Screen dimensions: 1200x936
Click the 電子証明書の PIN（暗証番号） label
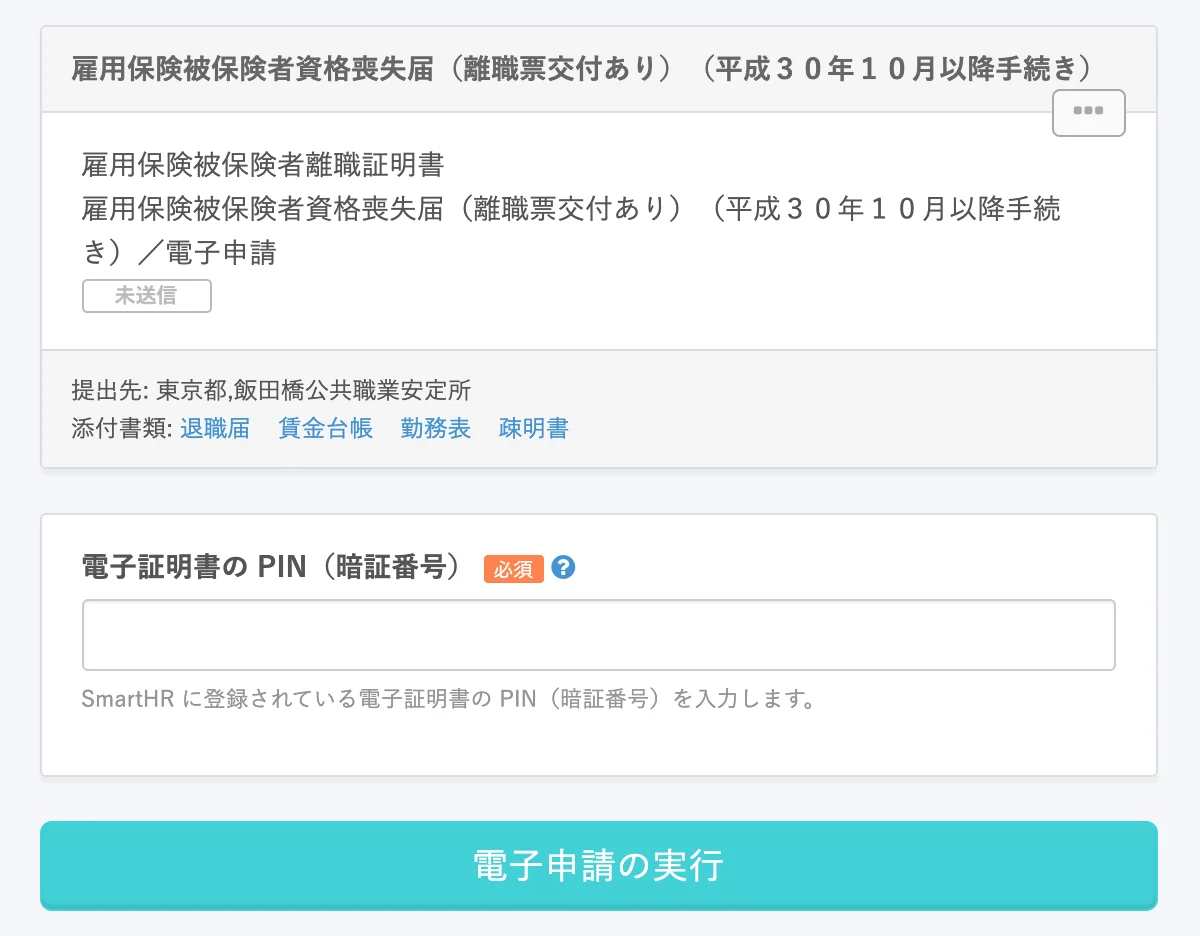(277, 568)
